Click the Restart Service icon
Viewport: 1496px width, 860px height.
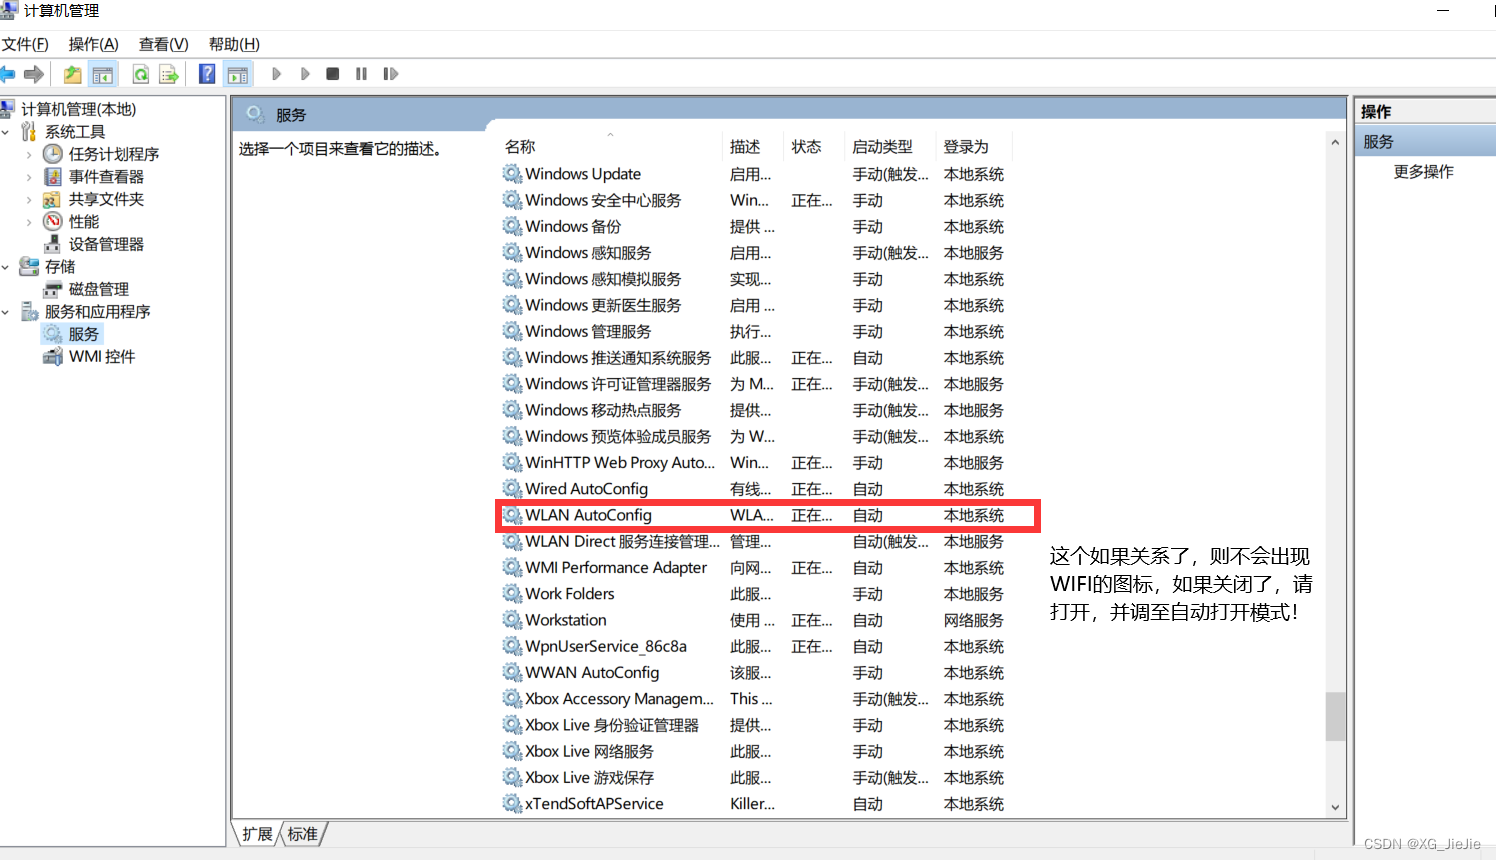point(391,74)
